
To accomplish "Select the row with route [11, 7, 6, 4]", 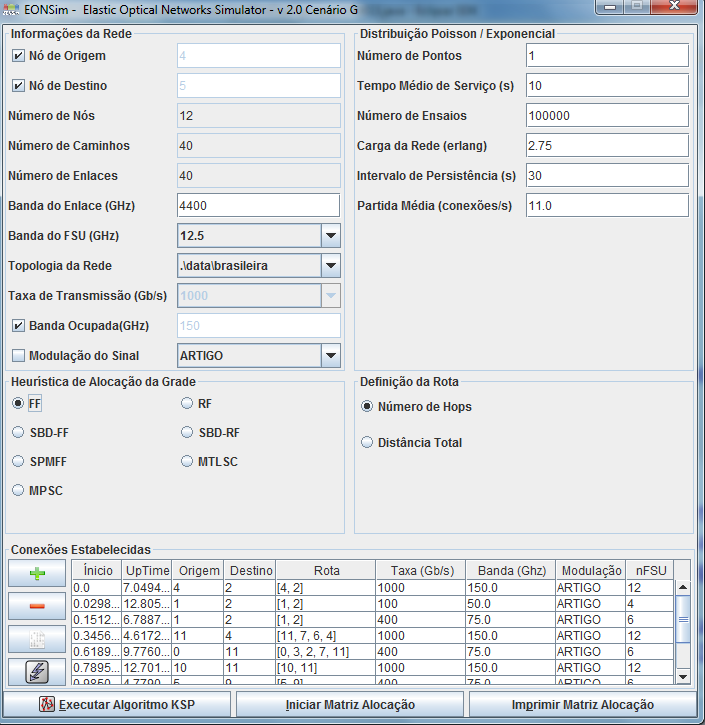I will click(373, 636).
